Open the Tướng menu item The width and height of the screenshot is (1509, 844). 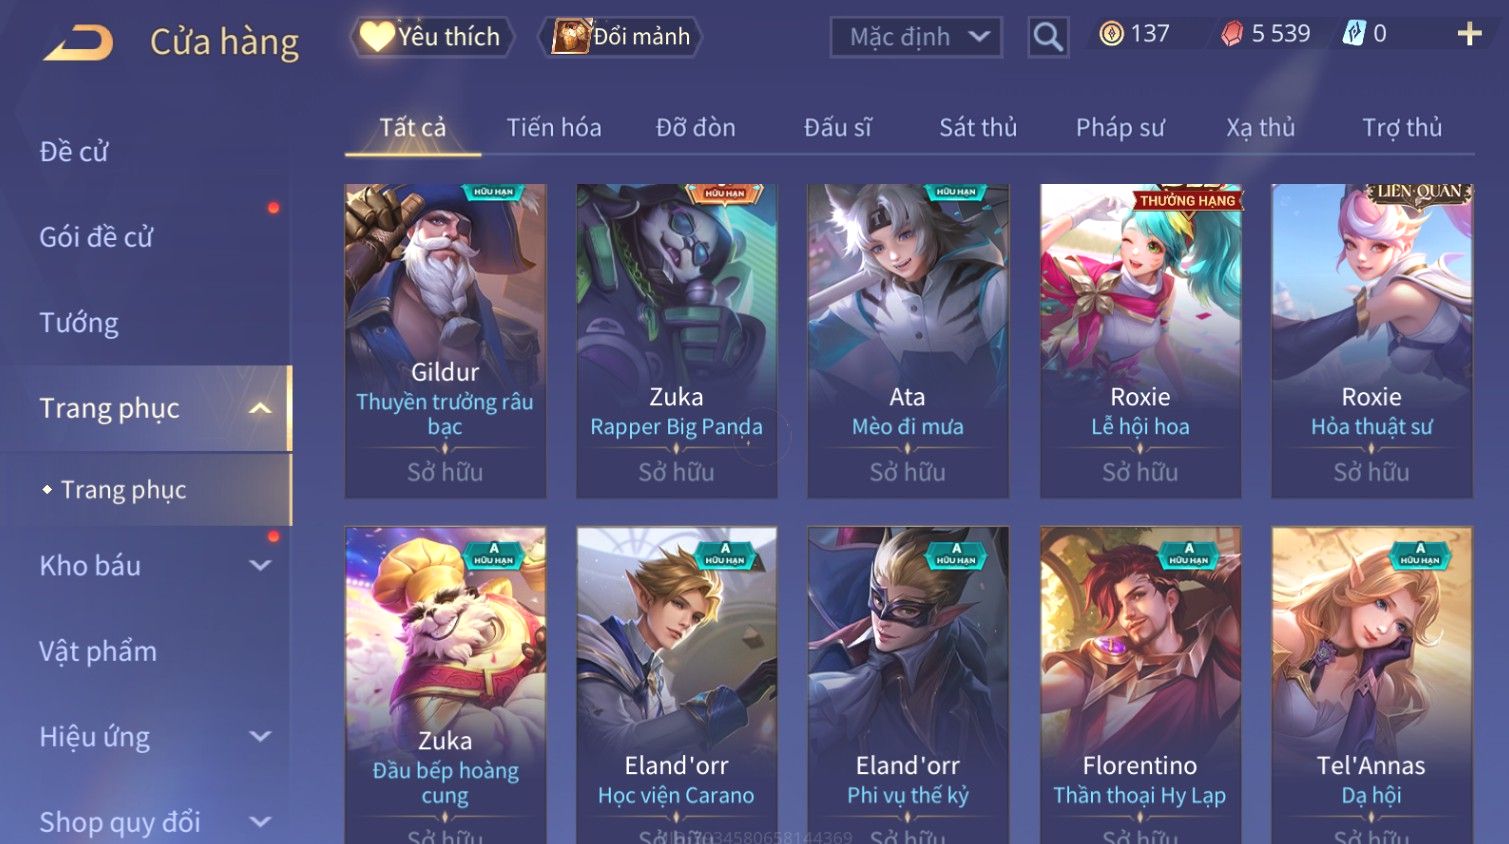click(79, 323)
